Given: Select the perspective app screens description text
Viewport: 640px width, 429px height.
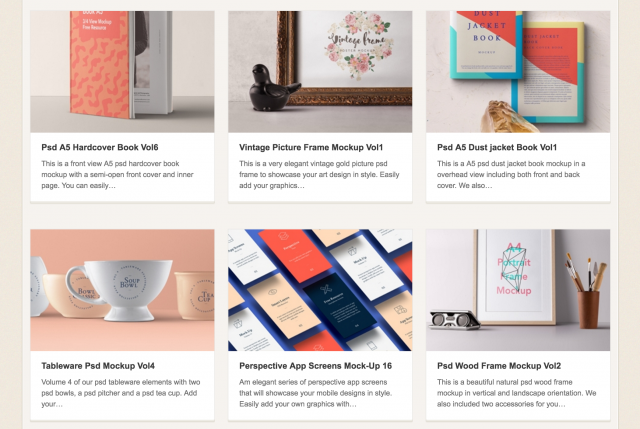Looking at the screenshot, I should 316,393.
